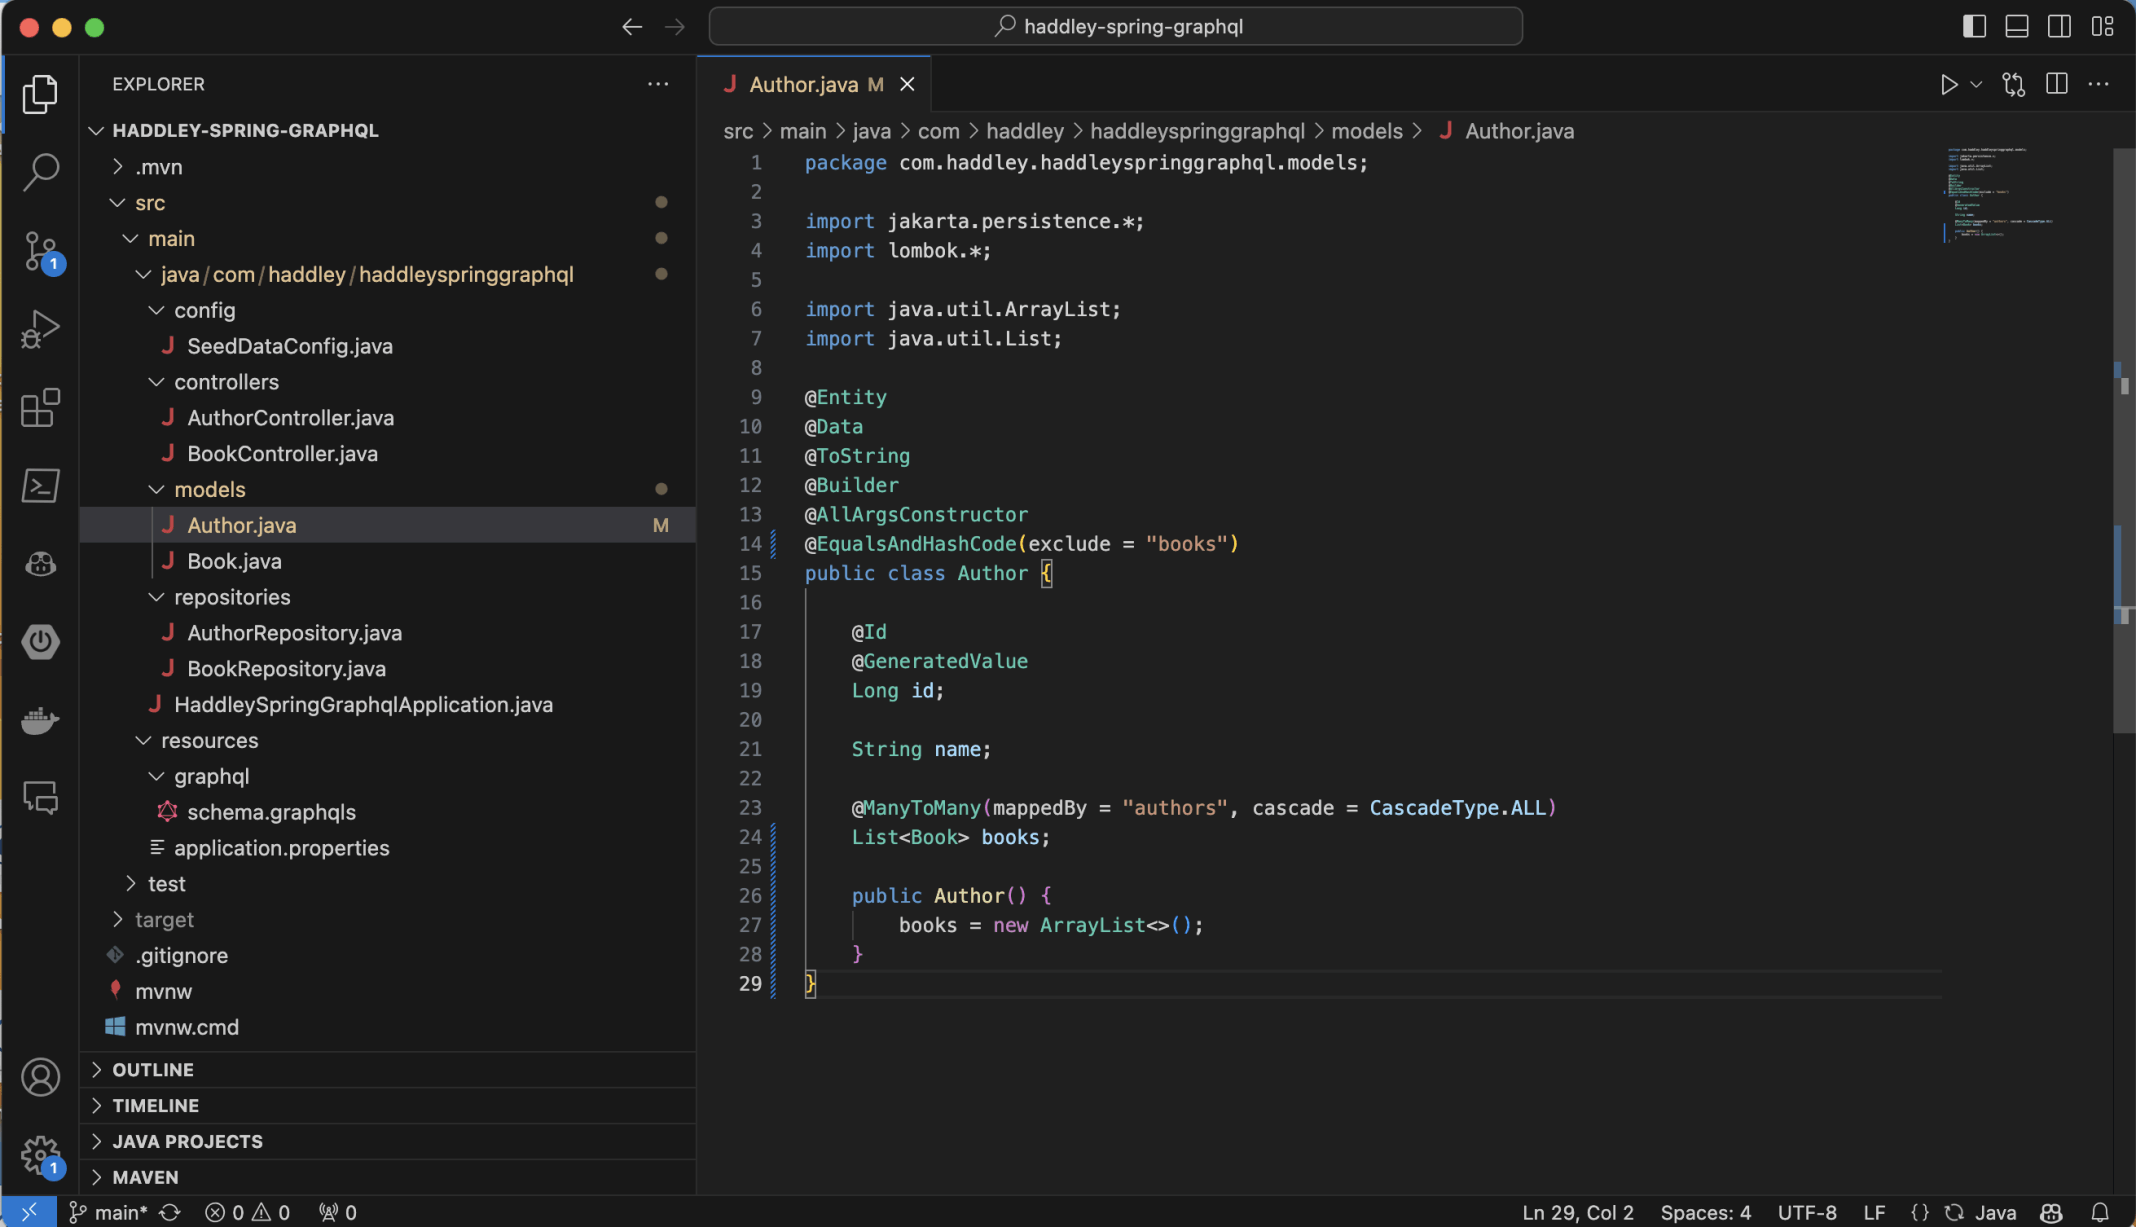Split the editor to the right
Image resolution: width=2136 pixels, height=1227 pixels.
pos(2056,85)
